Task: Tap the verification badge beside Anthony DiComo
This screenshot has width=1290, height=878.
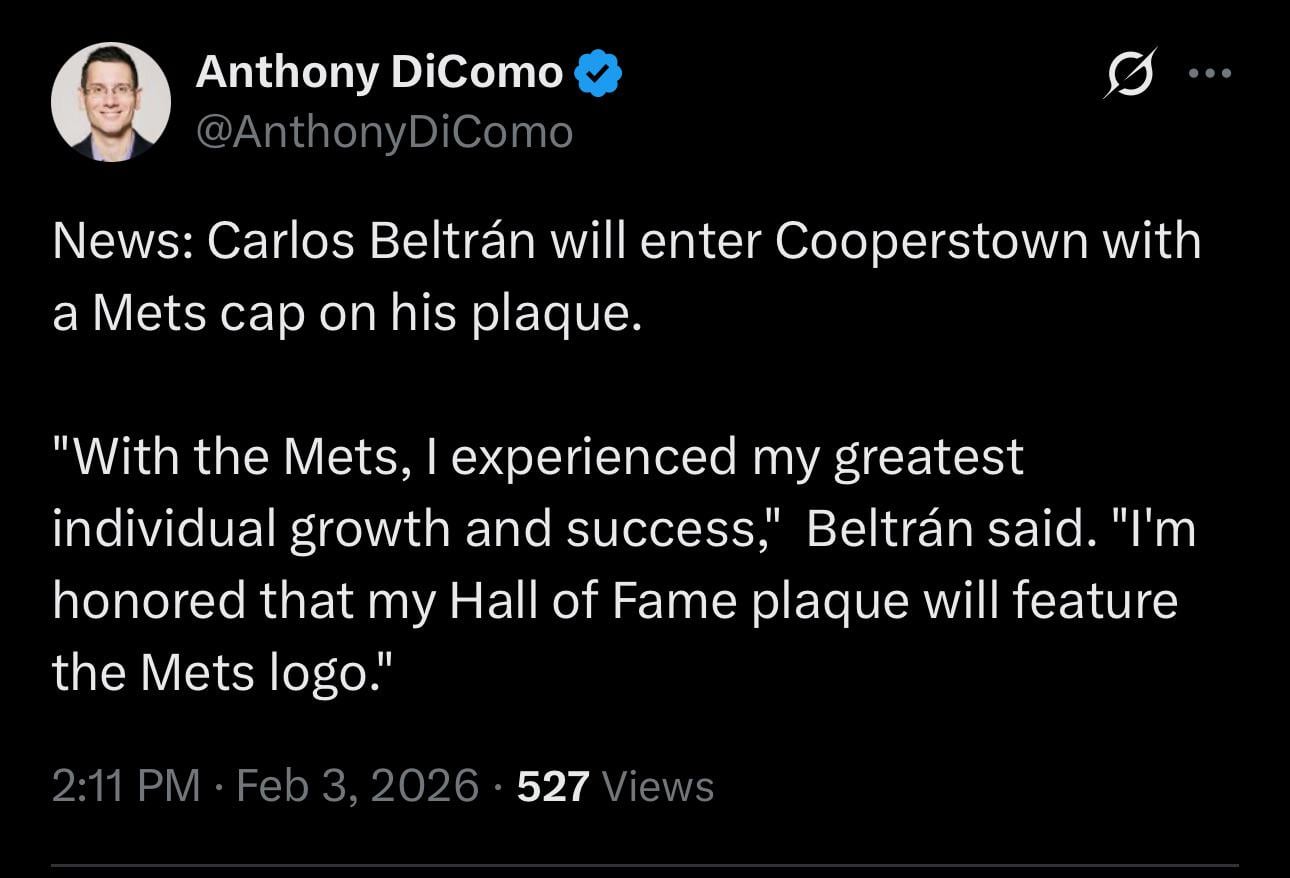Action: coord(599,70)
